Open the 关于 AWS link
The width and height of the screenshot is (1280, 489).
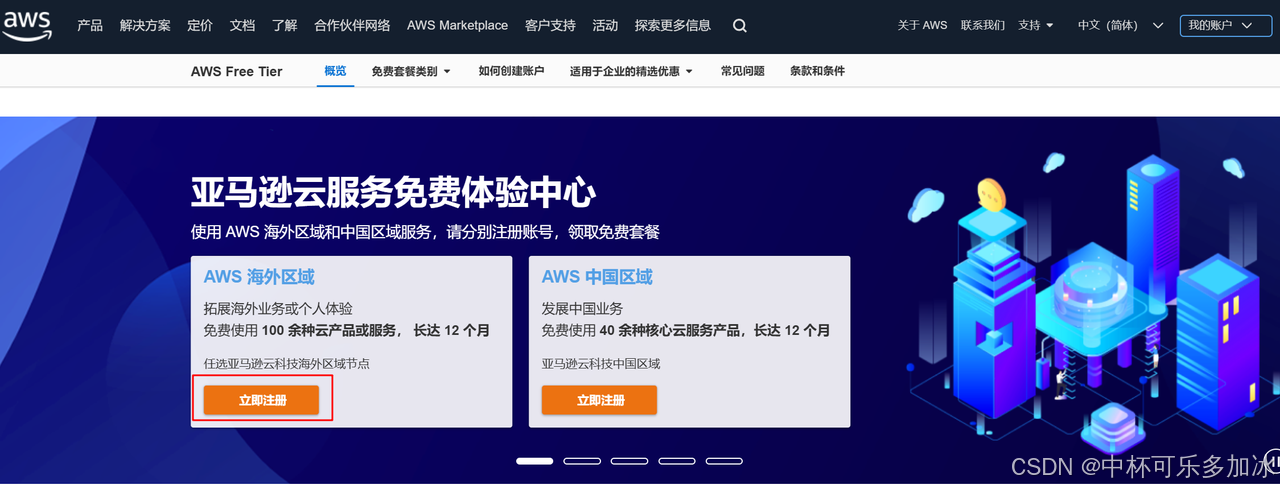tap(922, 26)
